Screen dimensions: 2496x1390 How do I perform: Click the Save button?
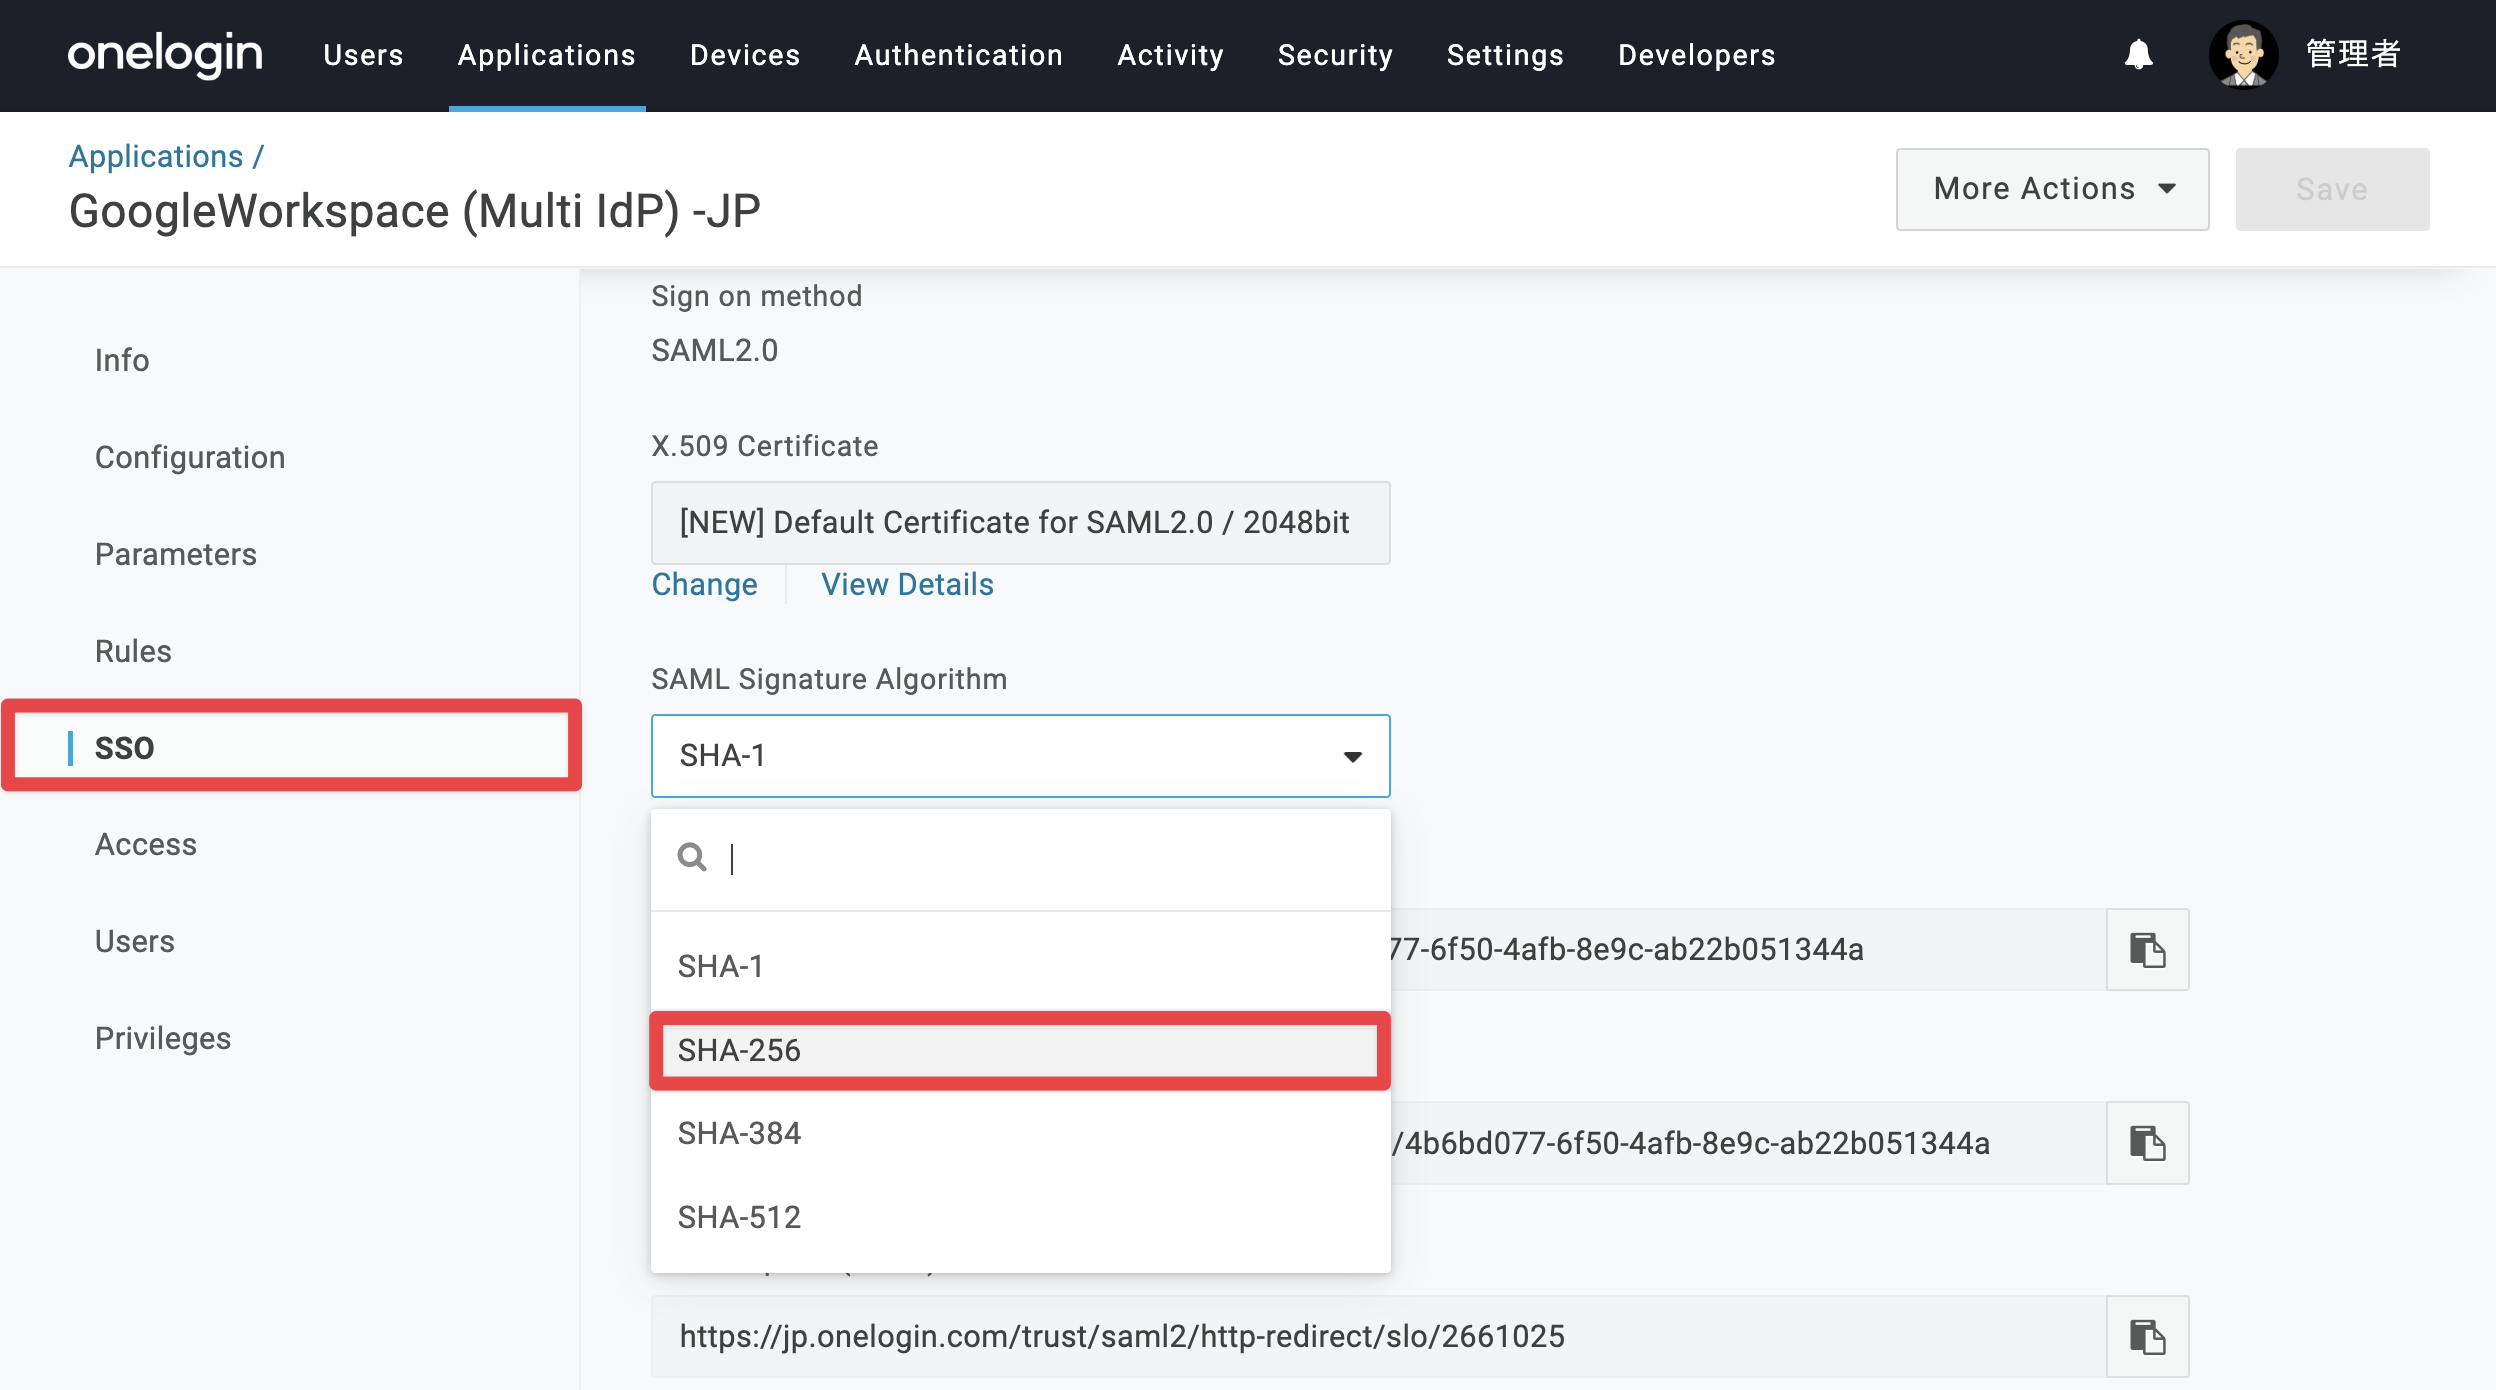[2332, 189]
